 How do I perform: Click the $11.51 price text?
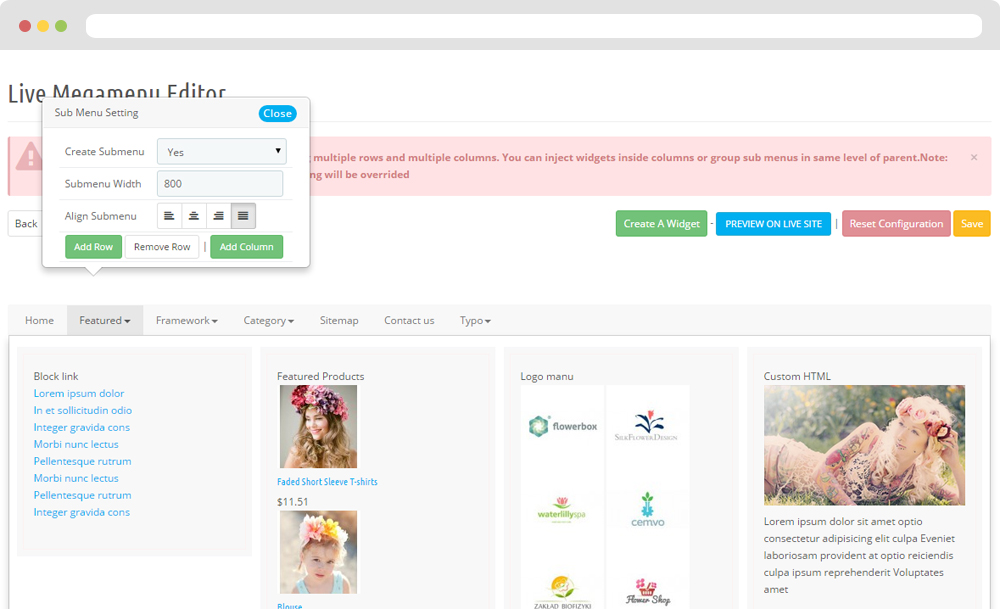click(x=293, y=502)
